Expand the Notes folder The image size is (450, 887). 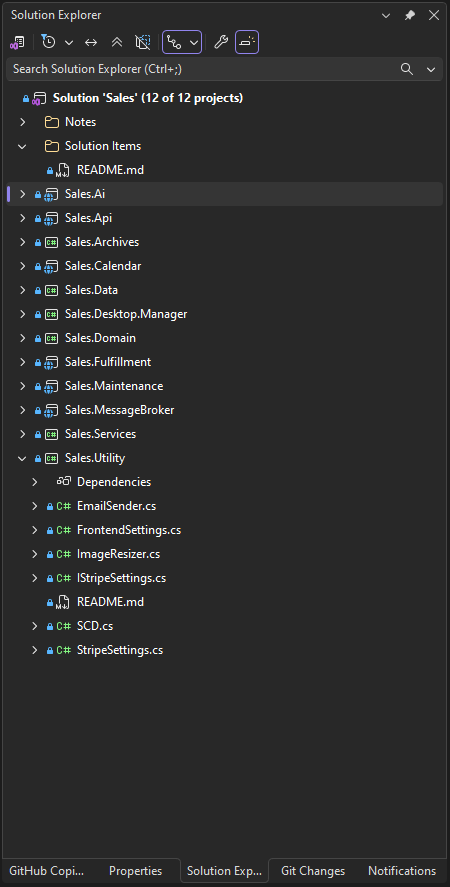point(23,122)
